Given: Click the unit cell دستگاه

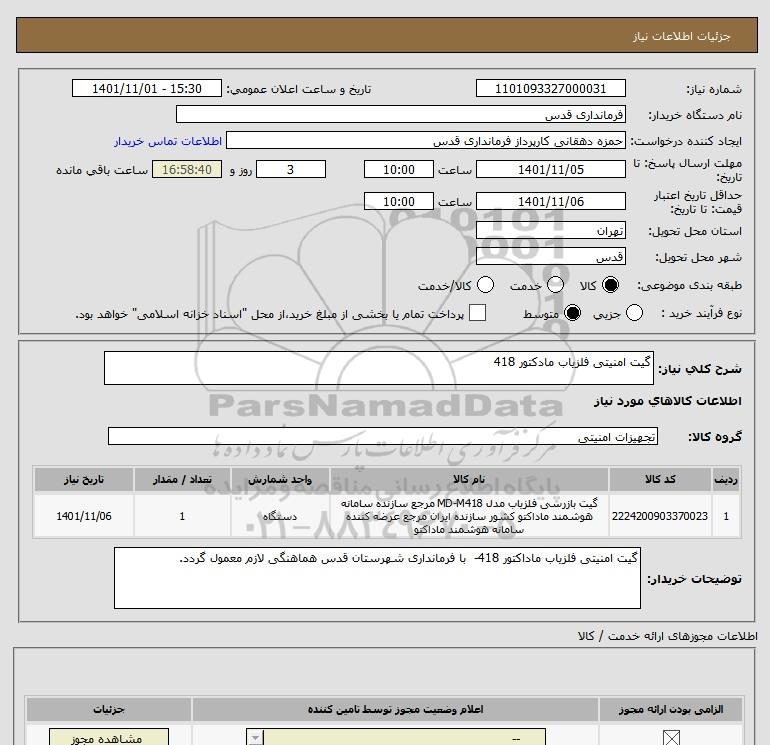Looking at the screenshot, I should pyautogui.click(x=280, y=516).
